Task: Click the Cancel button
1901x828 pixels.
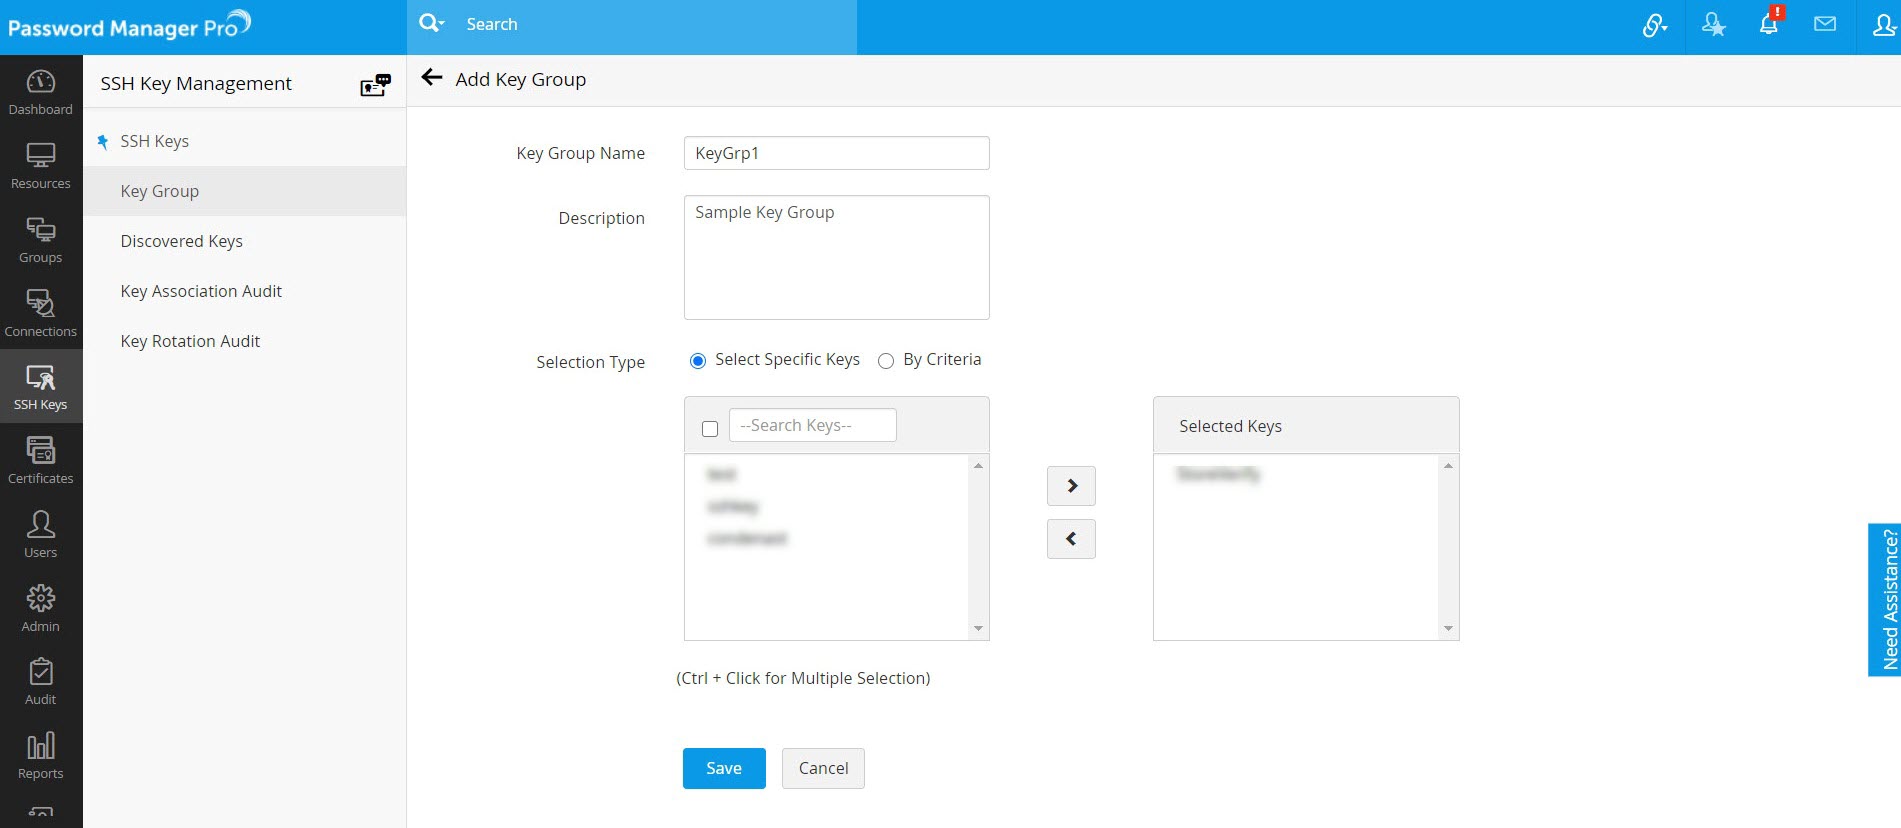Action: 823,768
